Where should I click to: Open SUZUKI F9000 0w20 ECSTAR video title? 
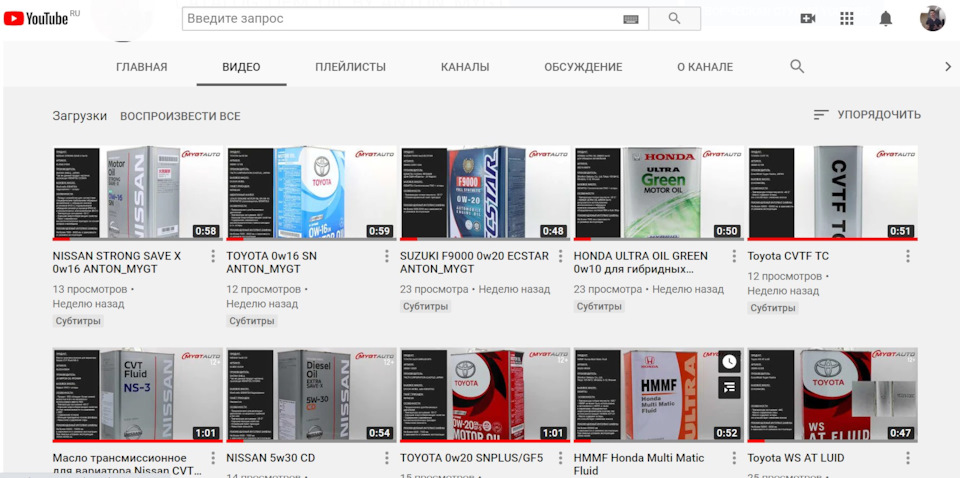point(474,263)
